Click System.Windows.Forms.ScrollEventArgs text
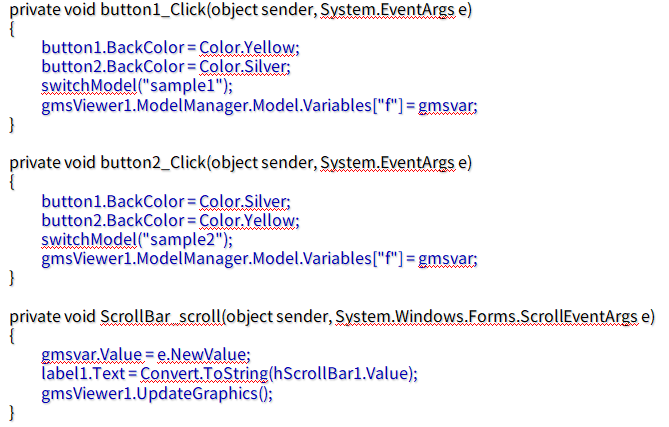The height and width of the screenshot is (427, 669). [x=486, y=317]
